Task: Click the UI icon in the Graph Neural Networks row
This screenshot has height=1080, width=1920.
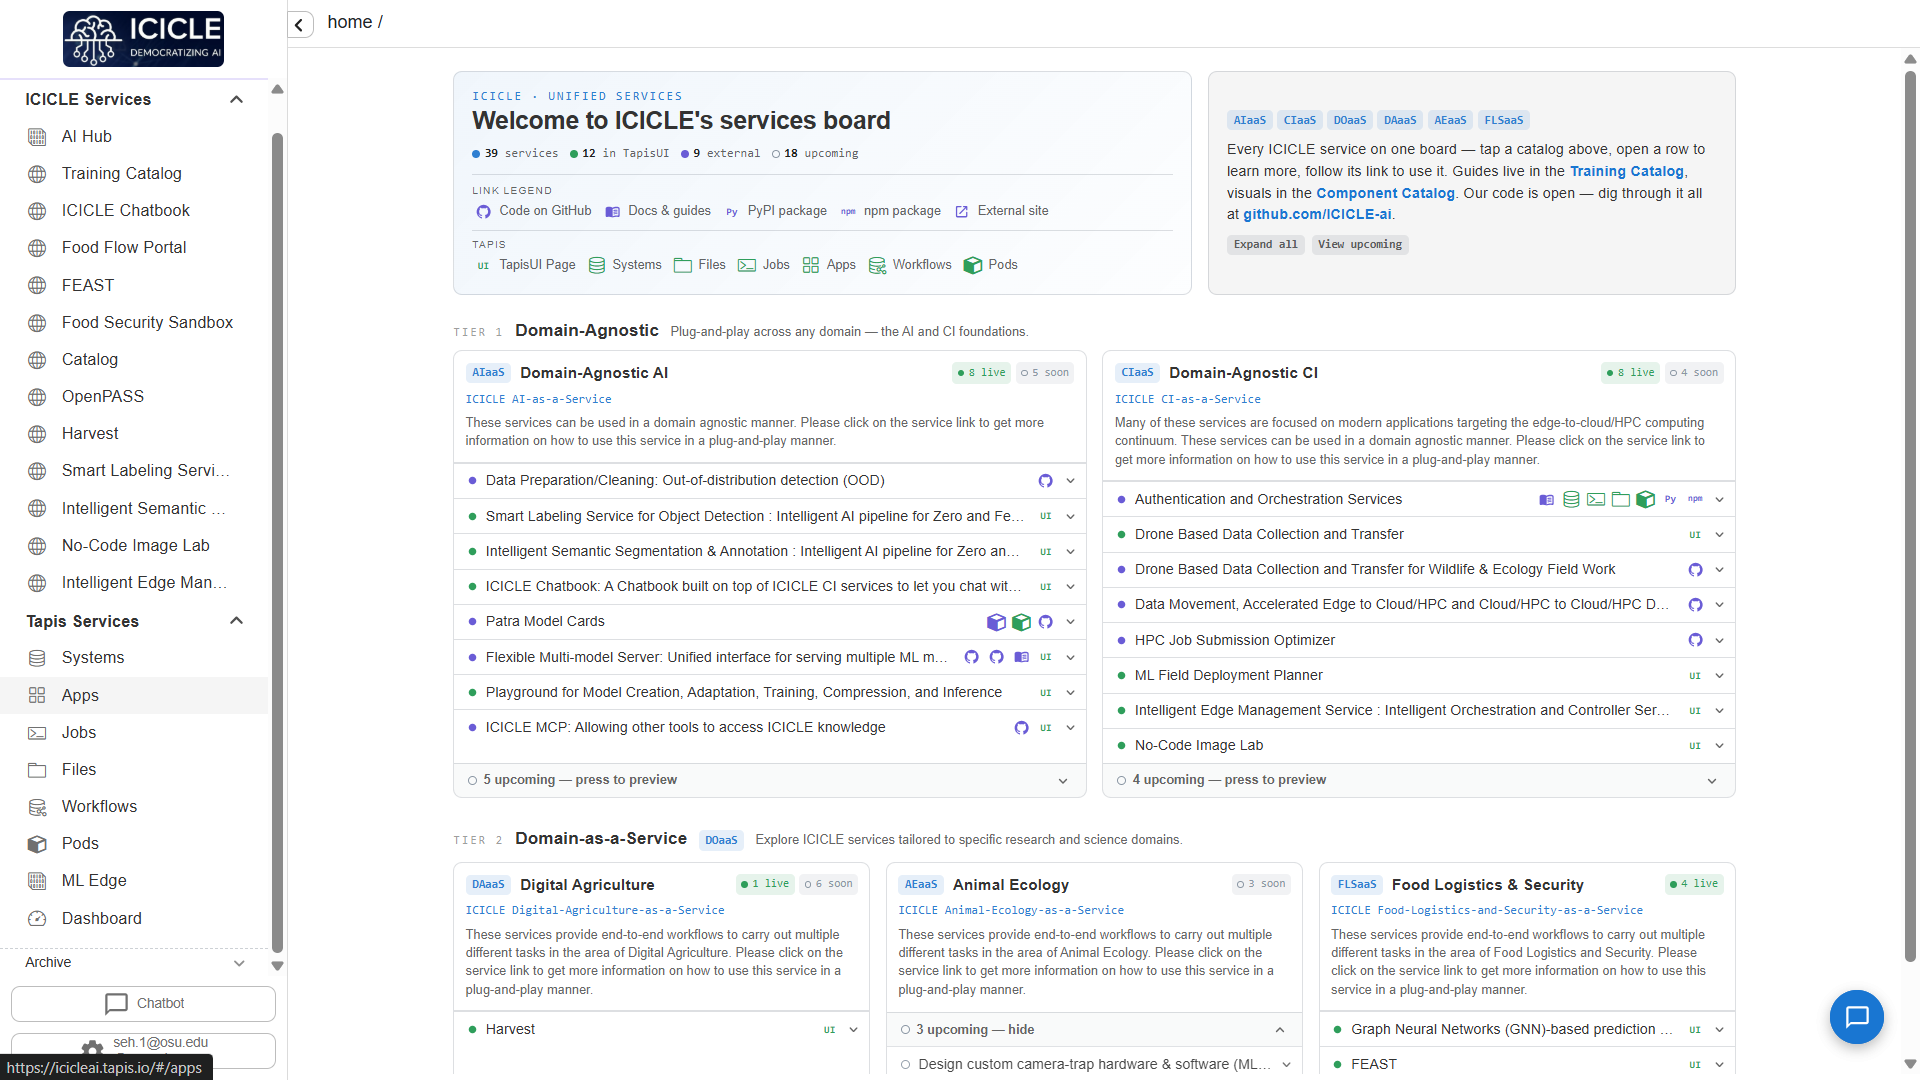Action: point(1695,1030)
